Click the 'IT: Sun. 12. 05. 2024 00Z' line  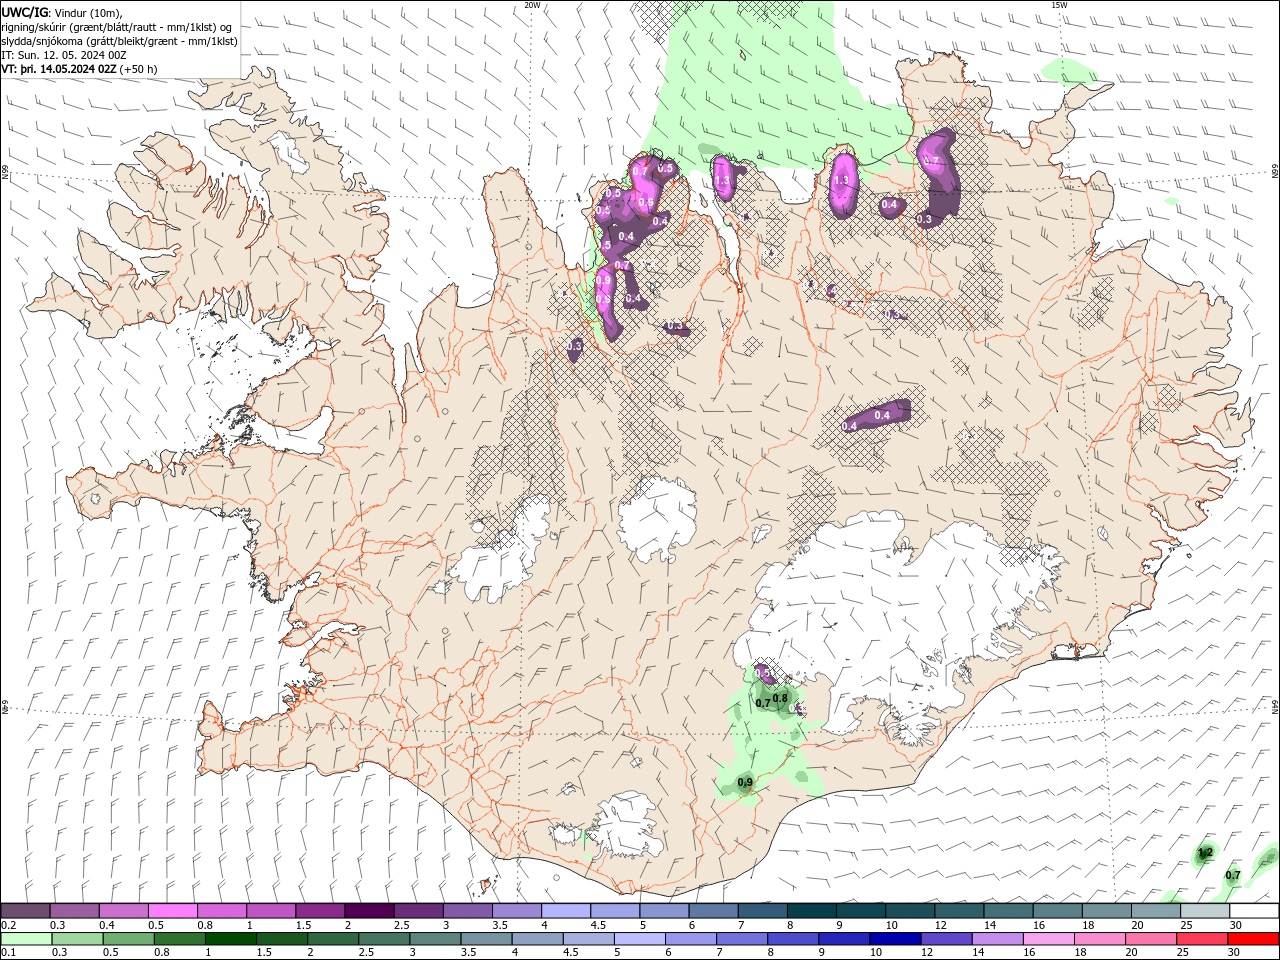[64, 55]
